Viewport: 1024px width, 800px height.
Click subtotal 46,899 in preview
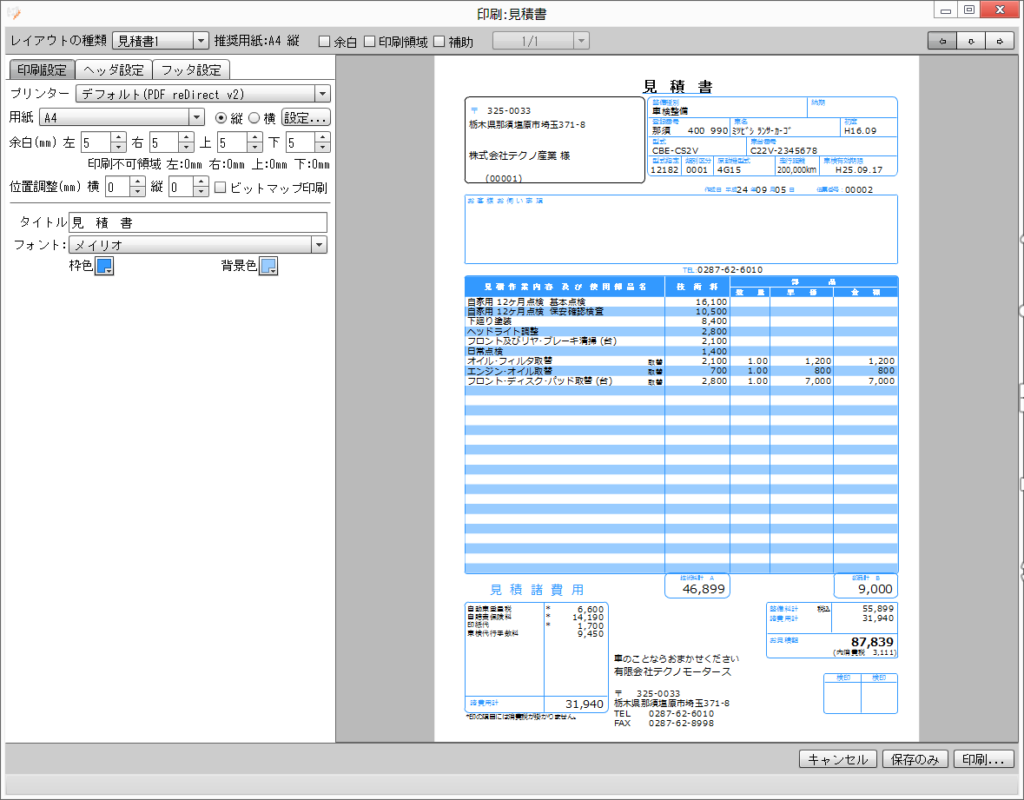pyautogui.click(x=703, y=588)
